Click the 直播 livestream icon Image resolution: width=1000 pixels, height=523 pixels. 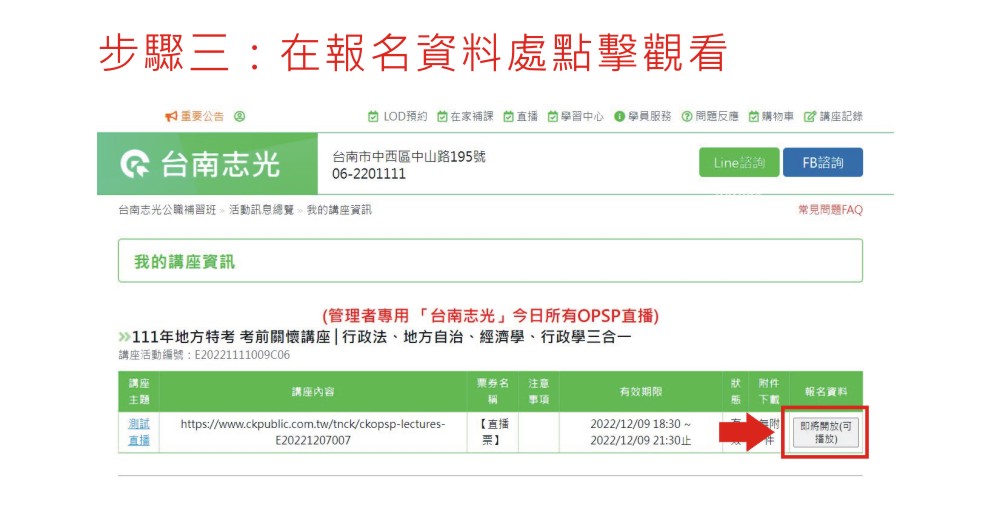508,116
